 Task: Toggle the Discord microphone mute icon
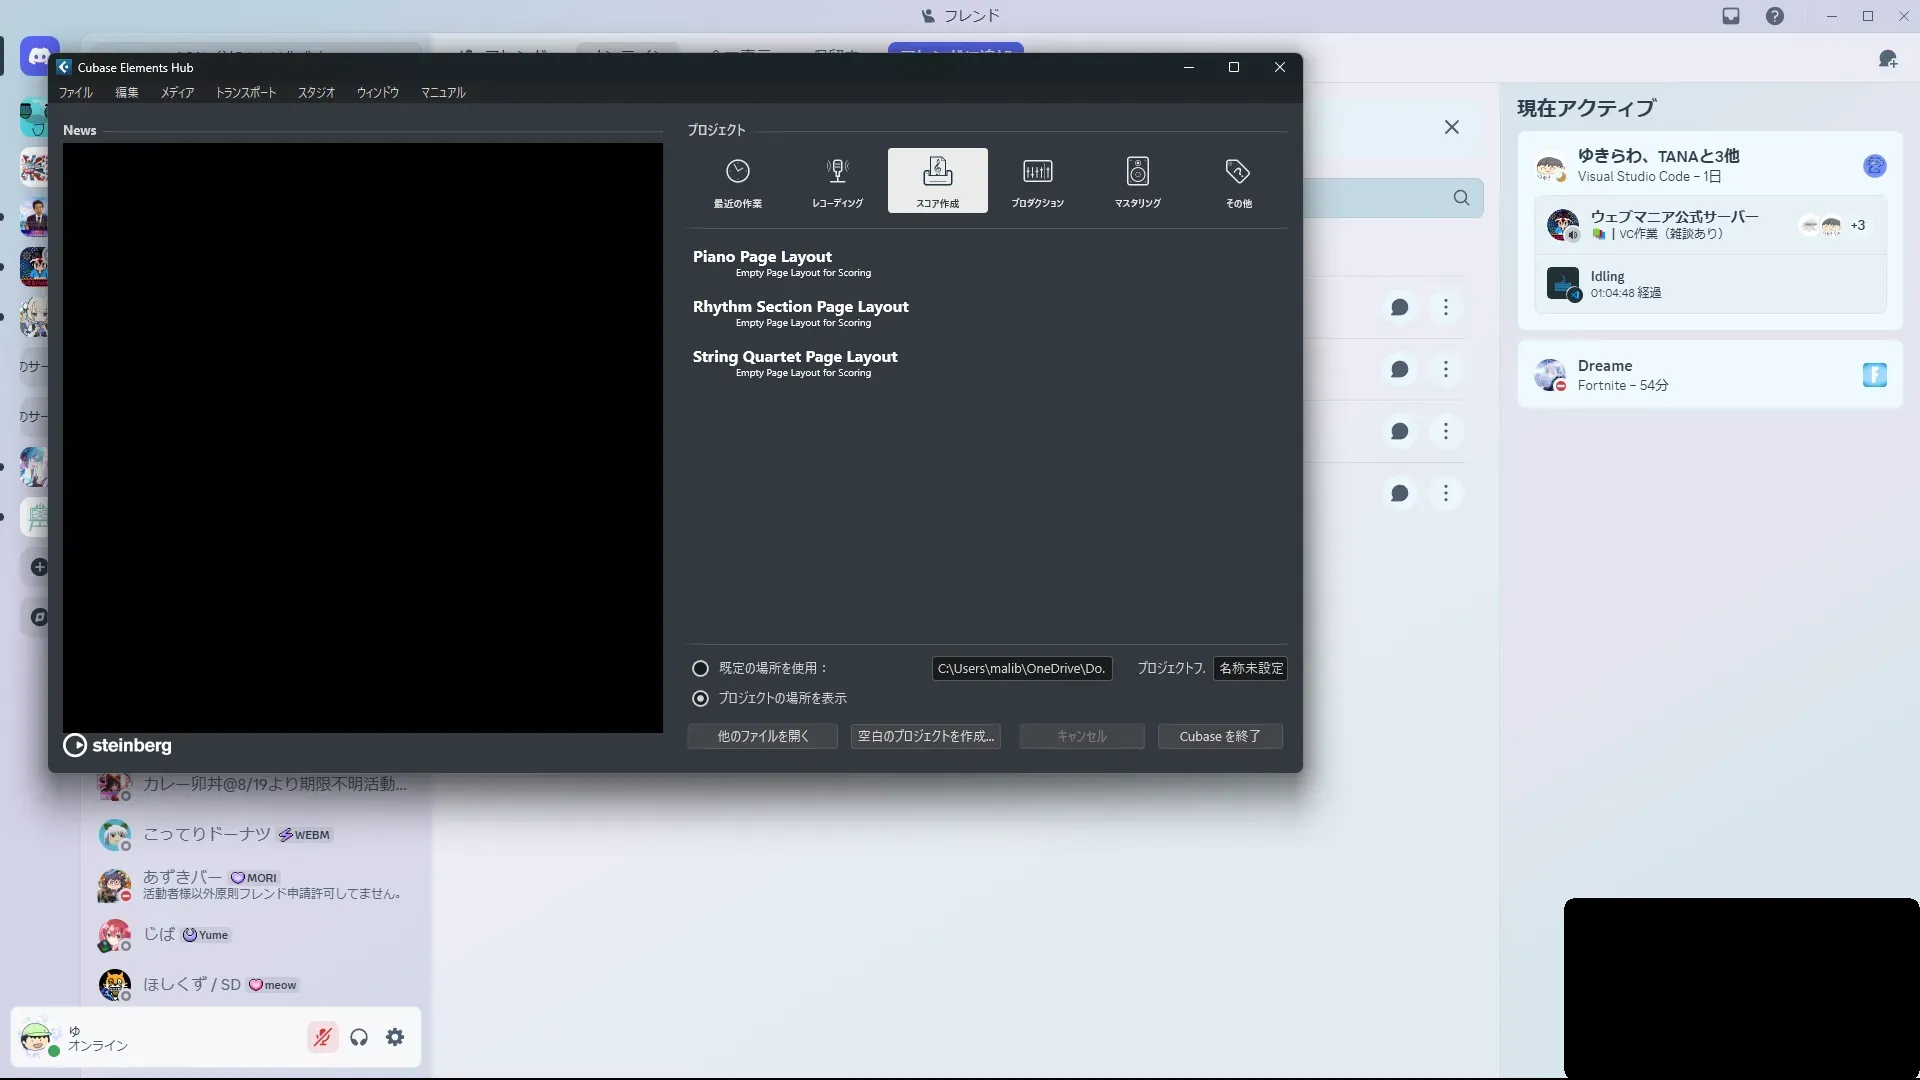[322, 1038]
